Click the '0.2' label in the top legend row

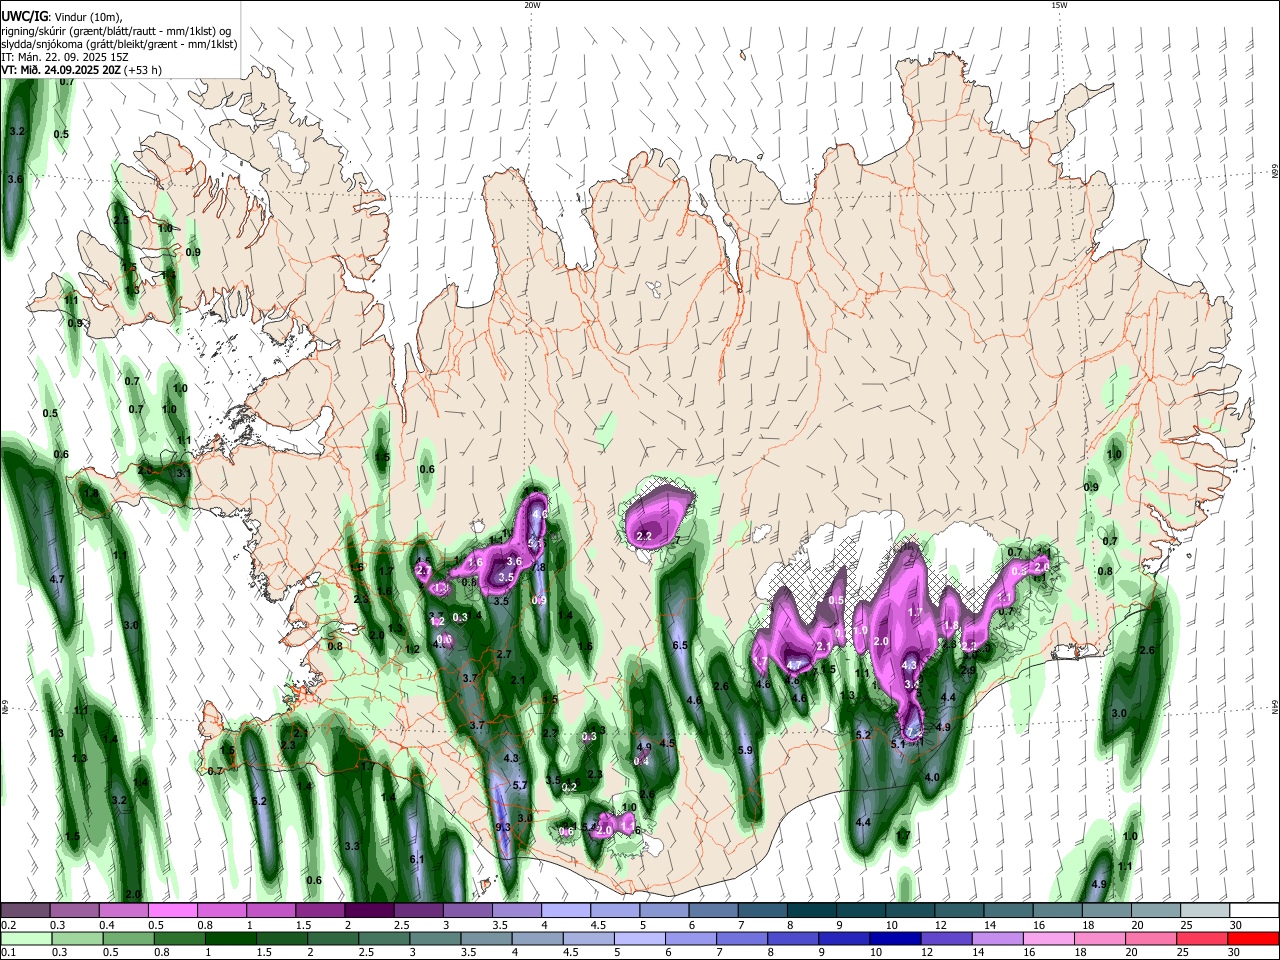[8, 925]
